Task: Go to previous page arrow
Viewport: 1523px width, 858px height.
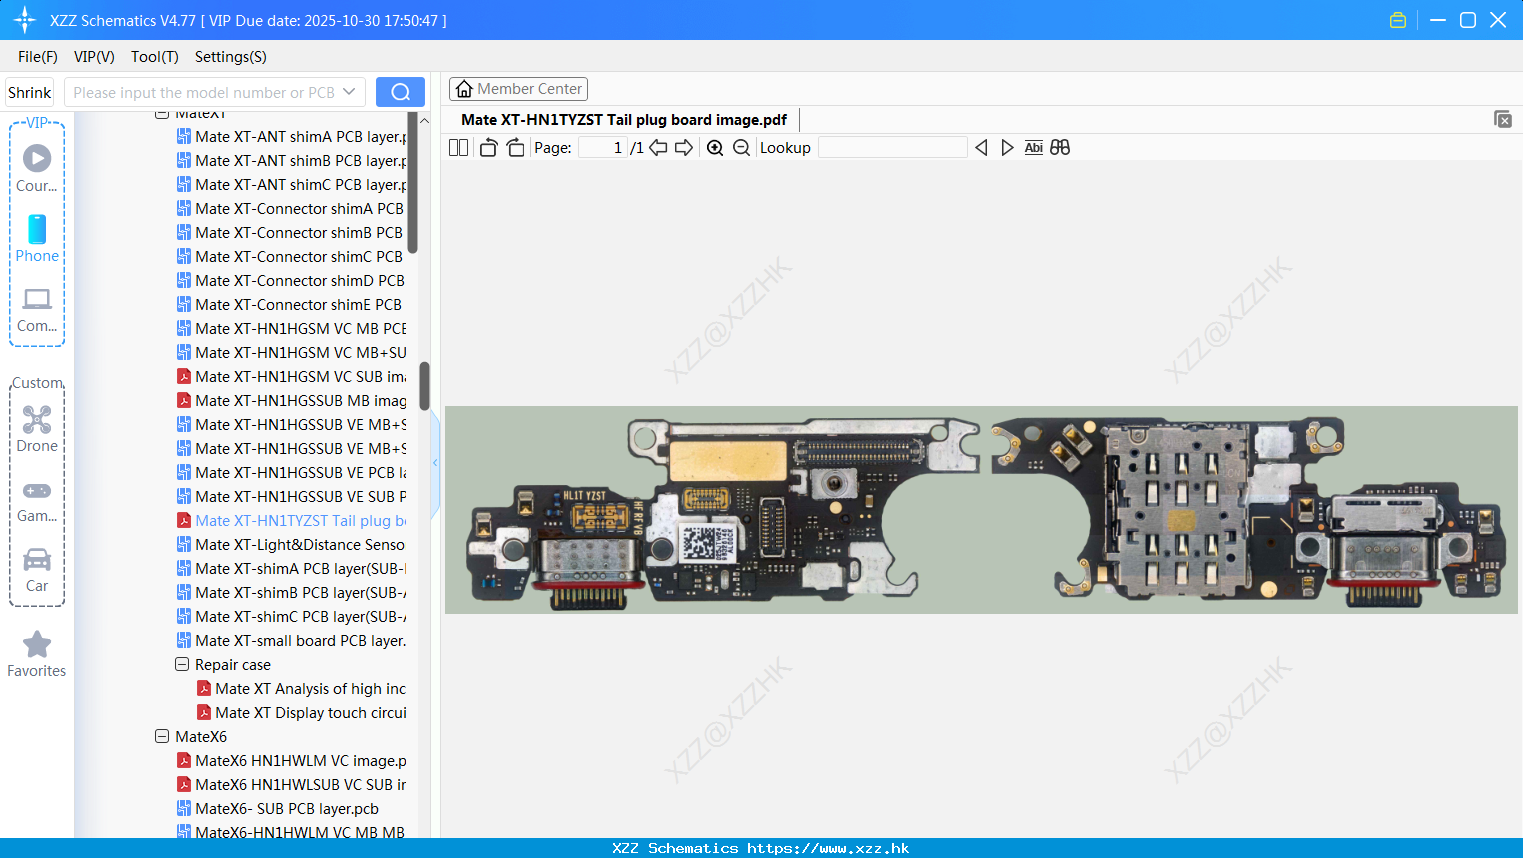Action: [658, 147]
